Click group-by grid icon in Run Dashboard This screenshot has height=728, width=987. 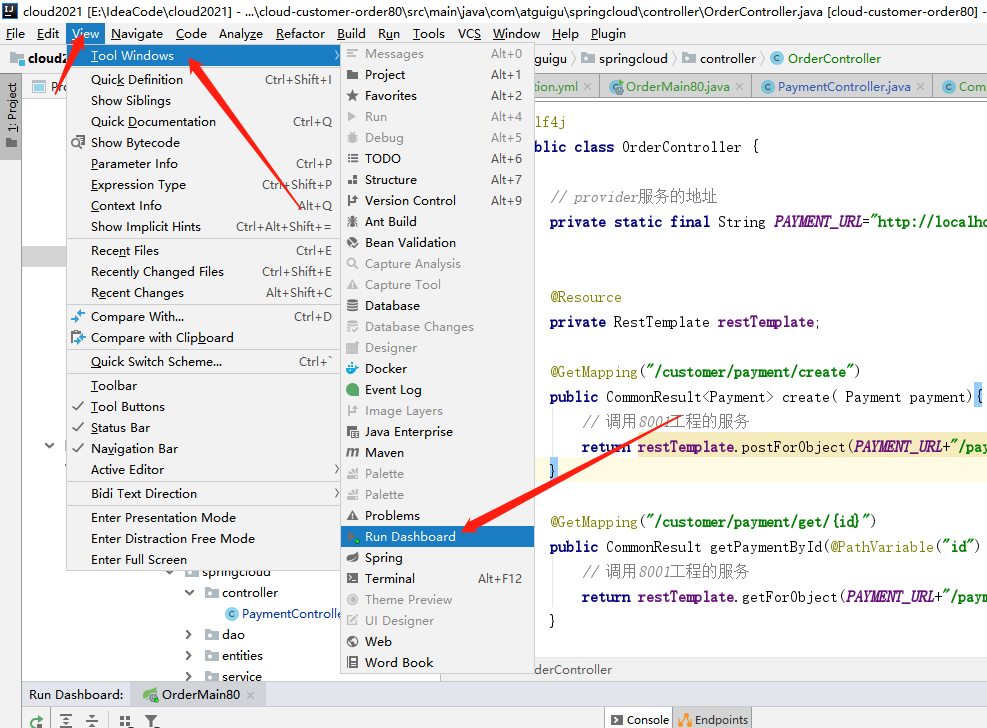[125, 721]
